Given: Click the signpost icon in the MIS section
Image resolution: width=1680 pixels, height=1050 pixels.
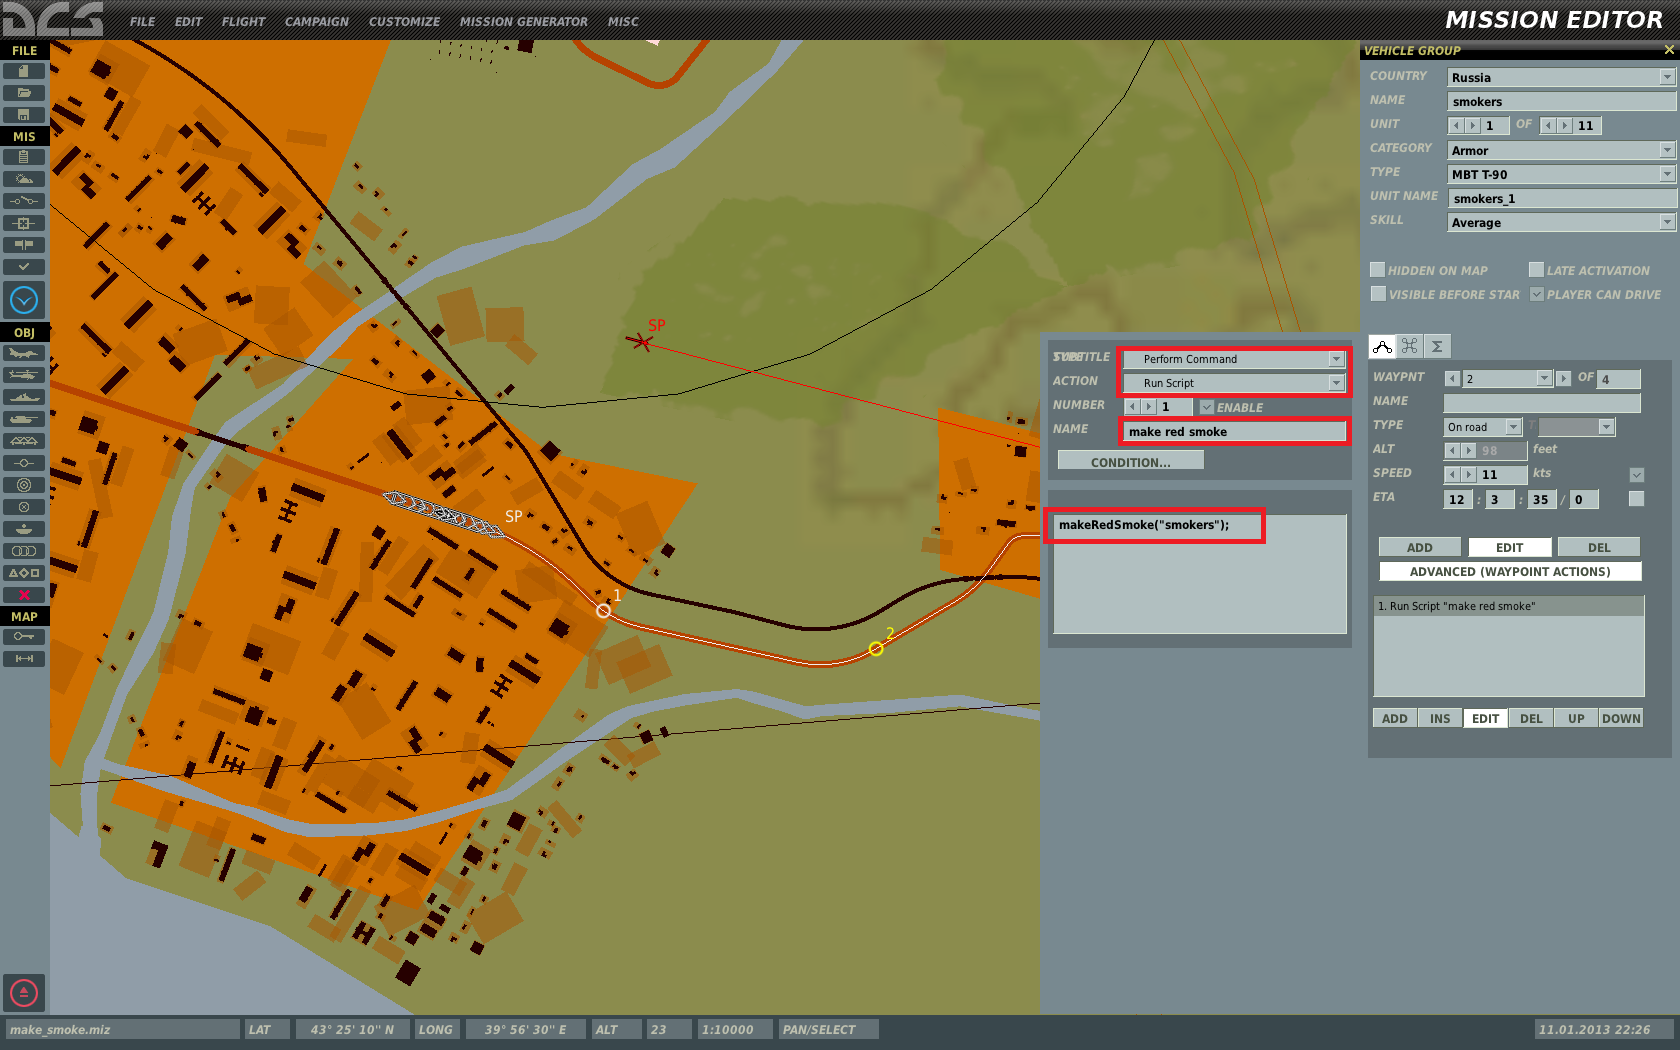Looking at the screenshot, I should click(x=24, y=245).
